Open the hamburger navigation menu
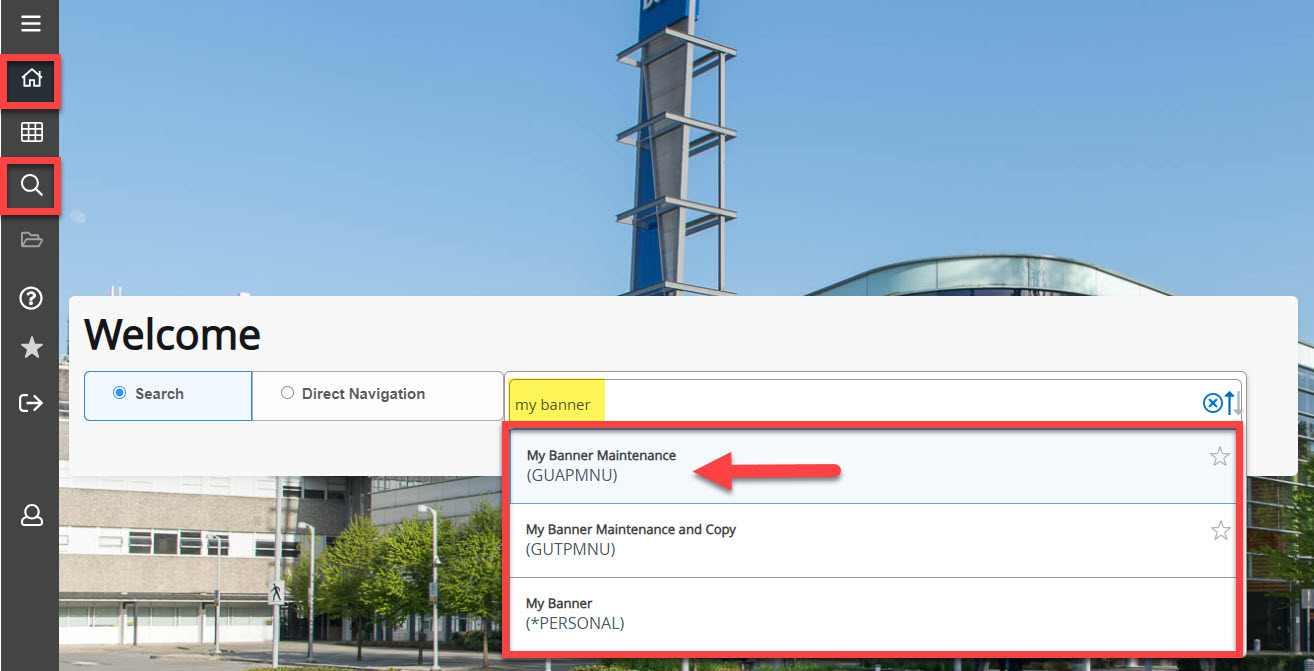 click(30, 22)
